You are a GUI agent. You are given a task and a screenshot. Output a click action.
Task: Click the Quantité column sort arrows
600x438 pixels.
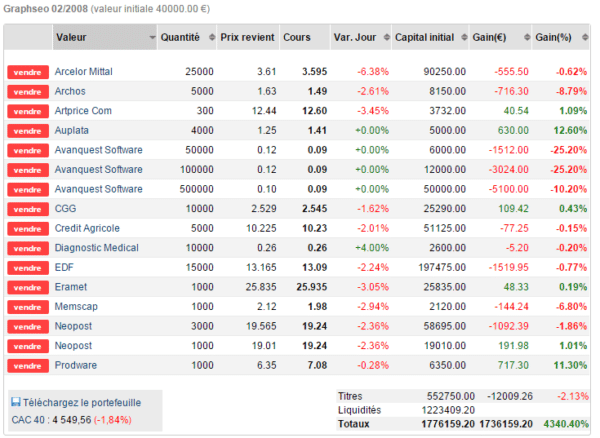(212, 37)
